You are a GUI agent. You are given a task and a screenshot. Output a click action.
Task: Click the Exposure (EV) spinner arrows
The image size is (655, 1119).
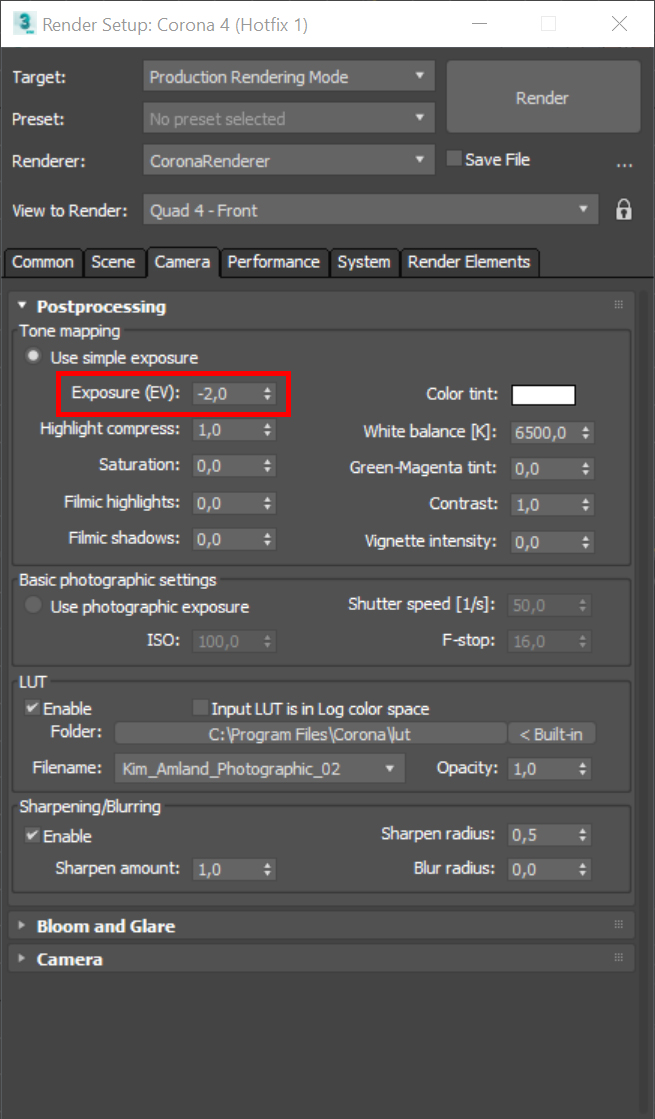pyautogui.click(x=267, y=394)
